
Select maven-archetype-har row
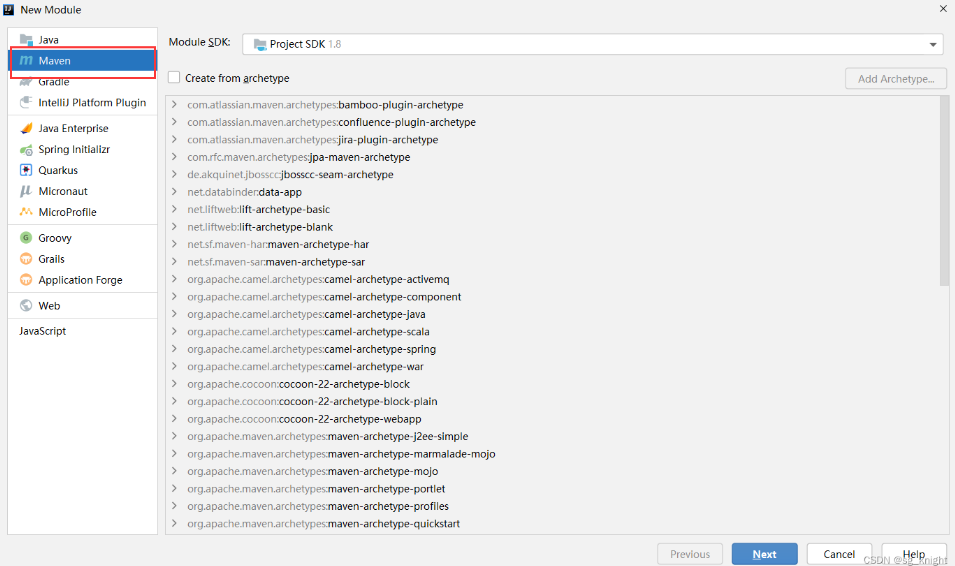553,244
